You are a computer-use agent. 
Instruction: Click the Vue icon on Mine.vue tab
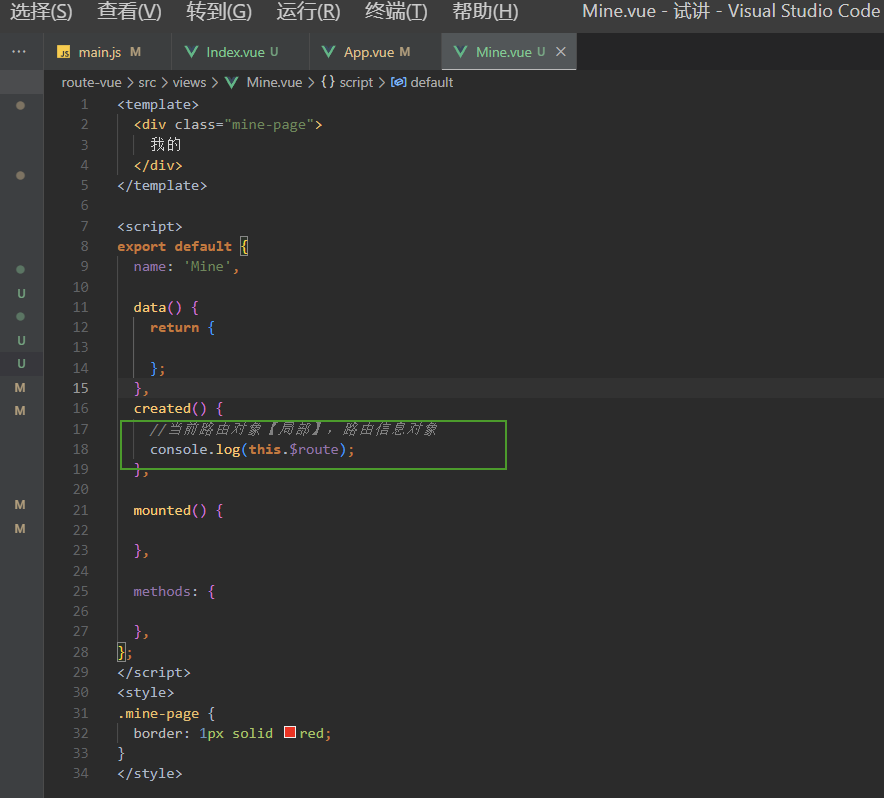click(461, 52)
